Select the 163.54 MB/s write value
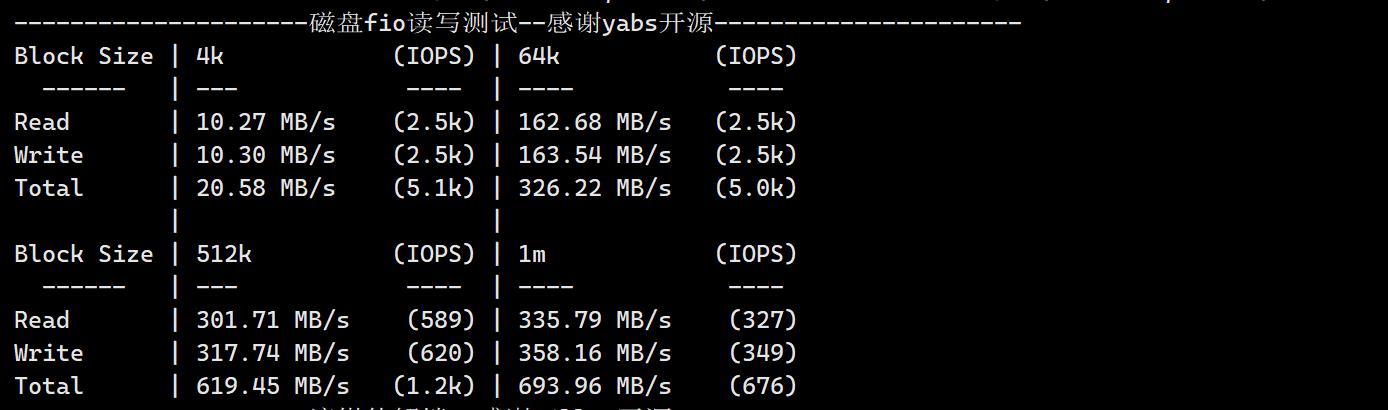1388x410 pixels. pos(594,155)
